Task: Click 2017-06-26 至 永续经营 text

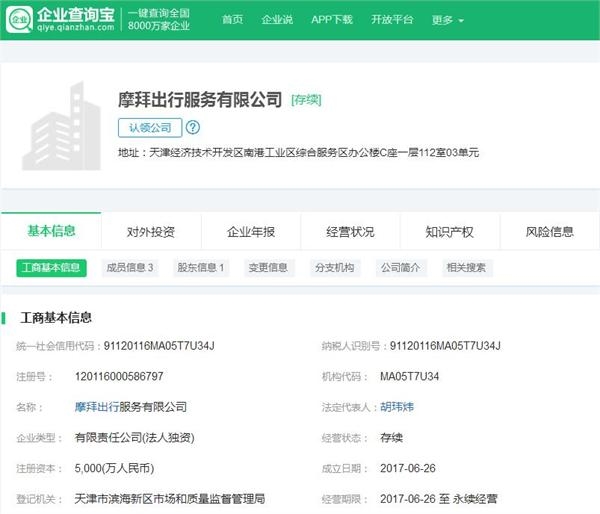Action: click(439, 499)
